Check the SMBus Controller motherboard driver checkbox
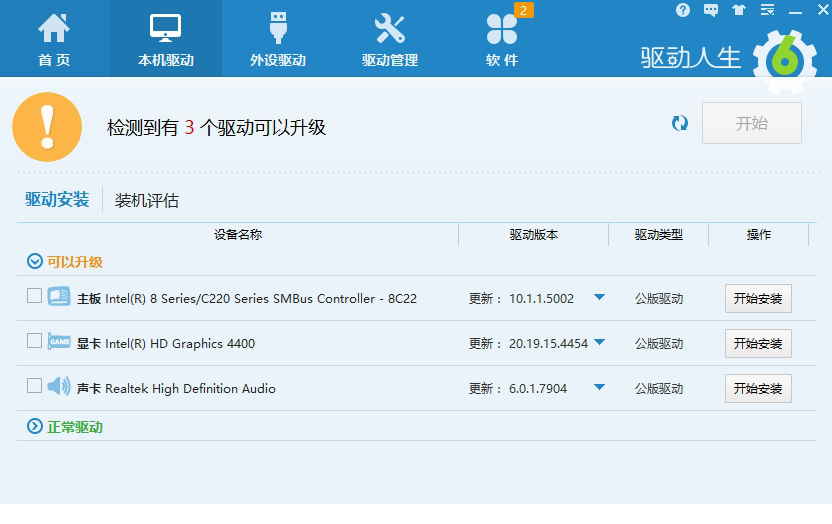 click(34, 295)
